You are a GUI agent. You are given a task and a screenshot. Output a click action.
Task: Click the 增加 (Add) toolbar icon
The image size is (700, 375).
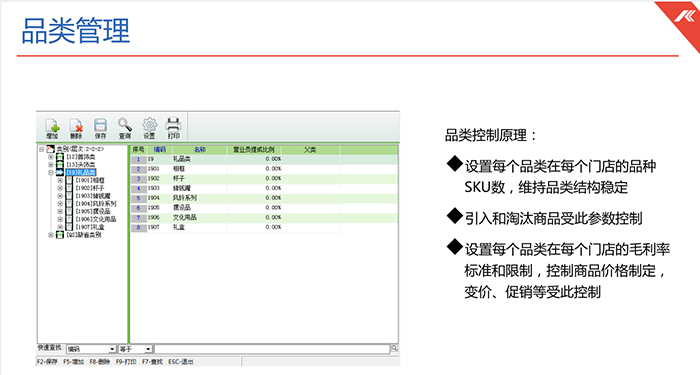click(52, 129)
